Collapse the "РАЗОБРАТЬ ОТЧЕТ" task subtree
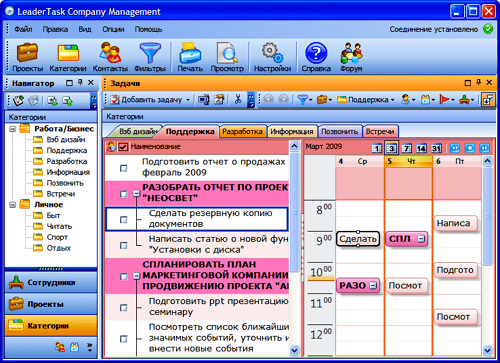The width and height of the screenshot is (500, 363). pyautogui.click(x=136, y=193)
